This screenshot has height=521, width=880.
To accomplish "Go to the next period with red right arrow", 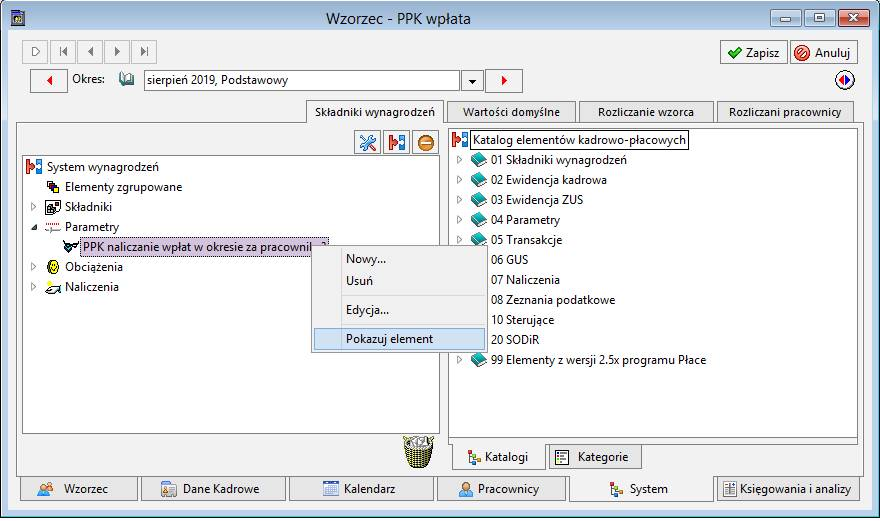I will pos(504,80).
